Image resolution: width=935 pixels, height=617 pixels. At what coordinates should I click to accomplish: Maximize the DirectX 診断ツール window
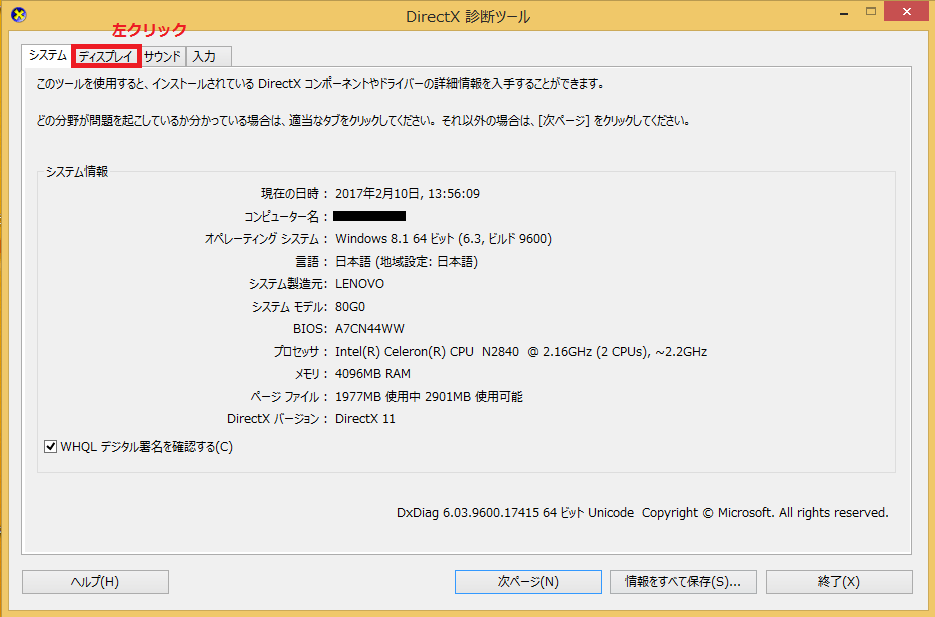(871, 12)
